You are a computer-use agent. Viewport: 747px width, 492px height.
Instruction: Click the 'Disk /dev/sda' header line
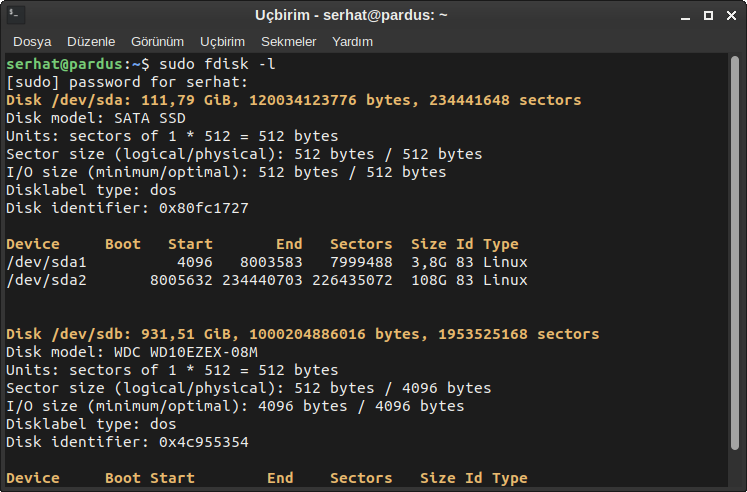point(293,100)
